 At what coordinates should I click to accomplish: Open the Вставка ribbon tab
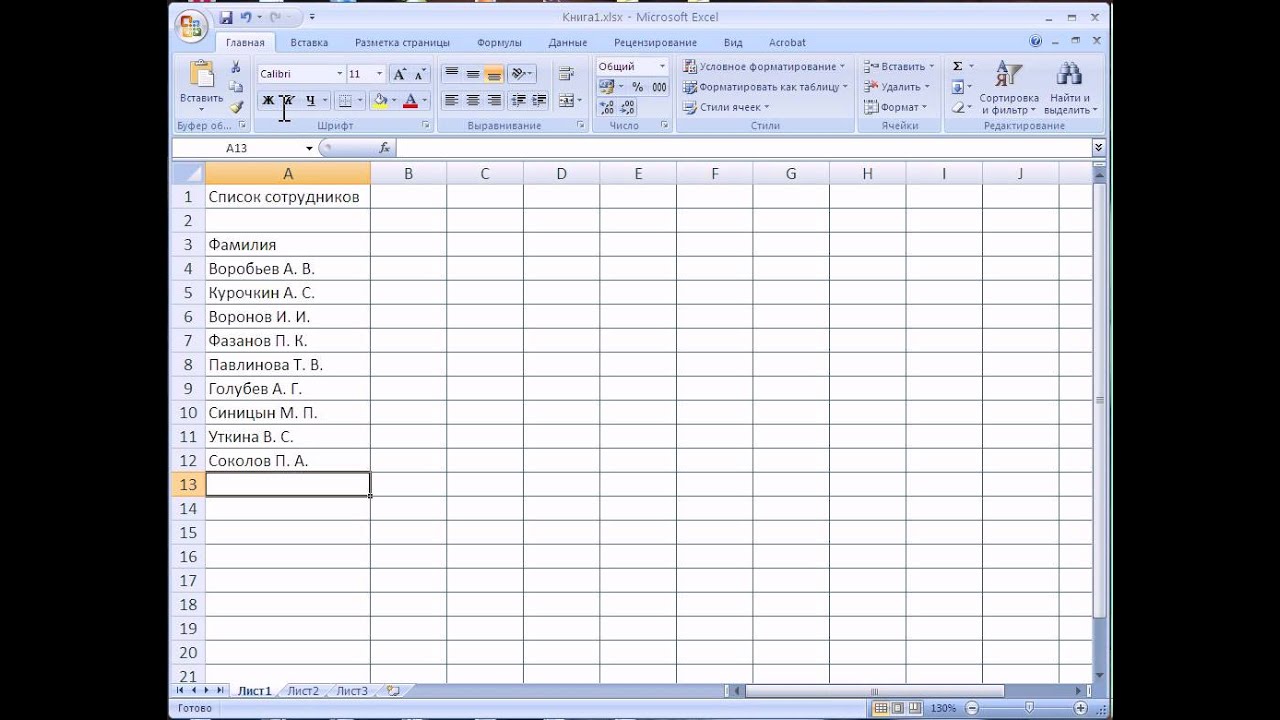[309, 43]
